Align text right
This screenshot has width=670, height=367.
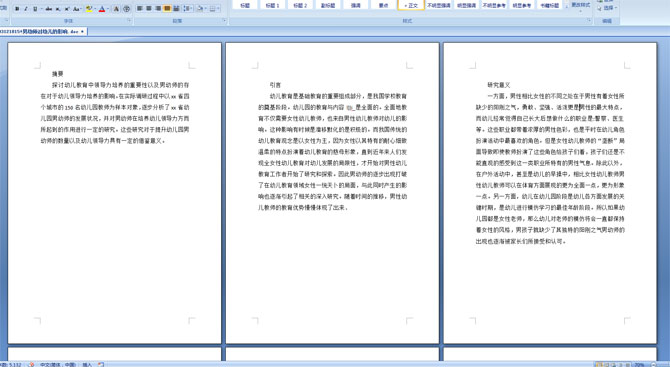pyautogui.click(x=158, y=9)
